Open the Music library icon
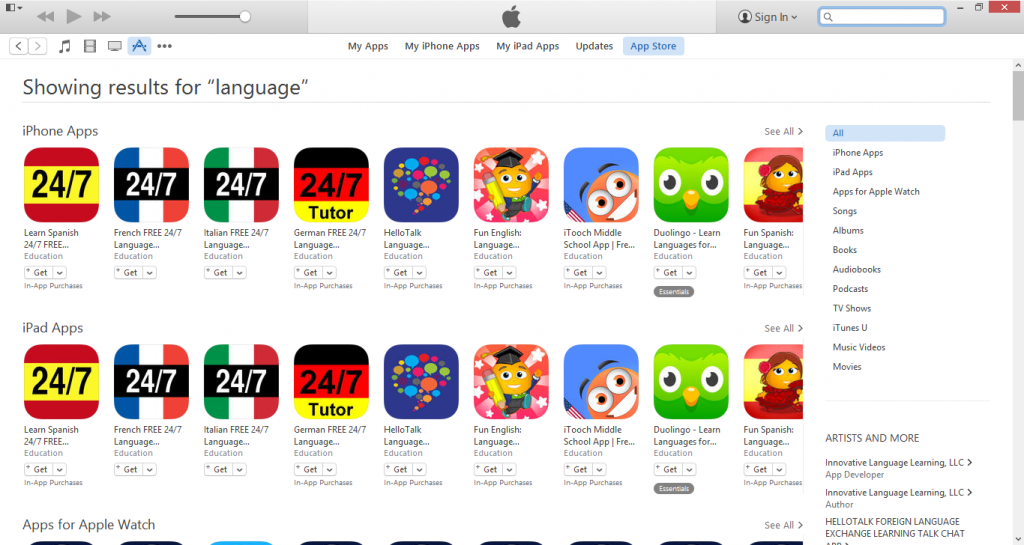The width and height of the screenshot is (1024, 545). tap(65, 46)
